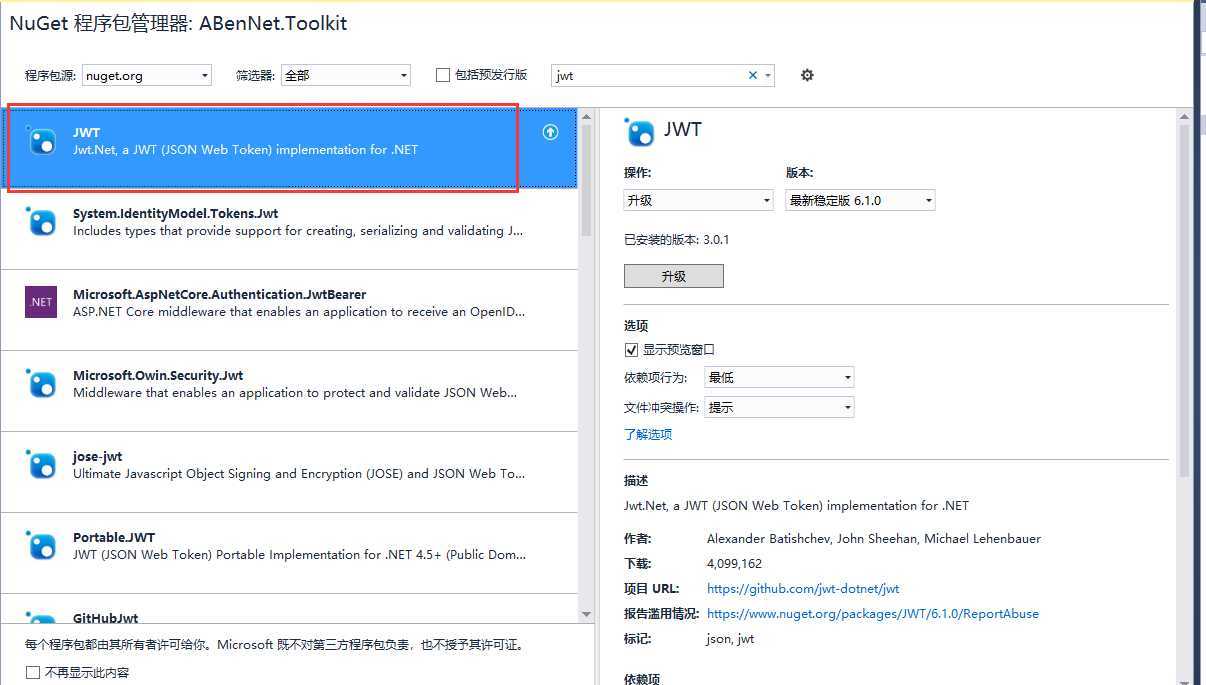Select Microsoft.AspNetCore.Authentication.JwtBearer package
Image resolution: width=1206 pixels, height=685 pixels.
(289, 310)
